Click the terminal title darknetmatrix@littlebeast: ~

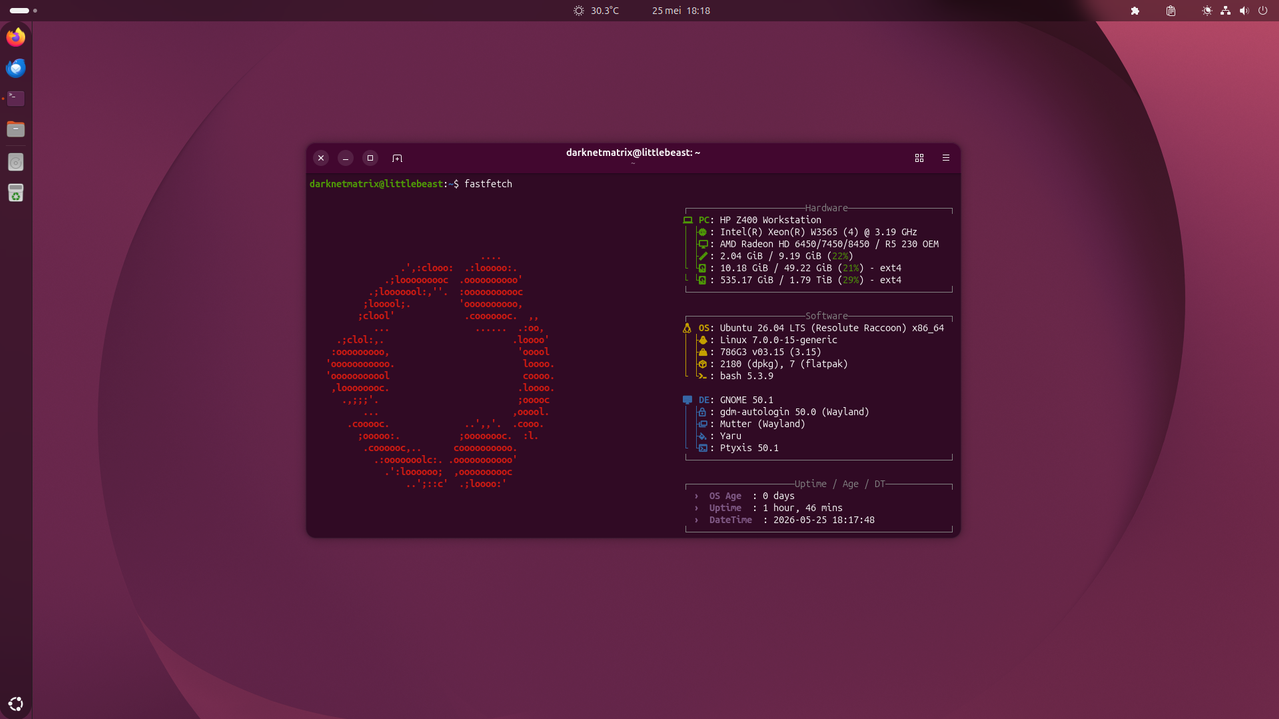(x=633, y=153)
